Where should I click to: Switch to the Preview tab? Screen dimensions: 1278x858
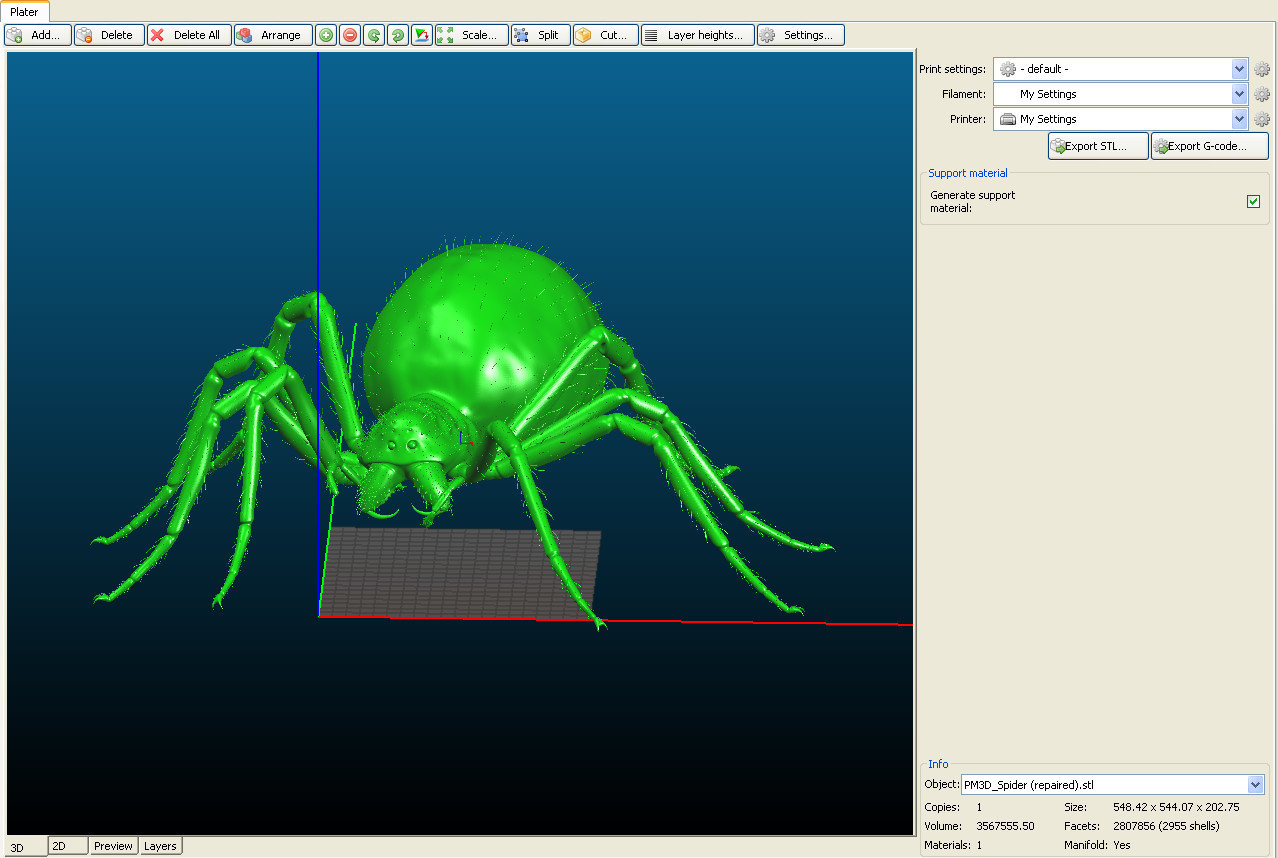113,846
